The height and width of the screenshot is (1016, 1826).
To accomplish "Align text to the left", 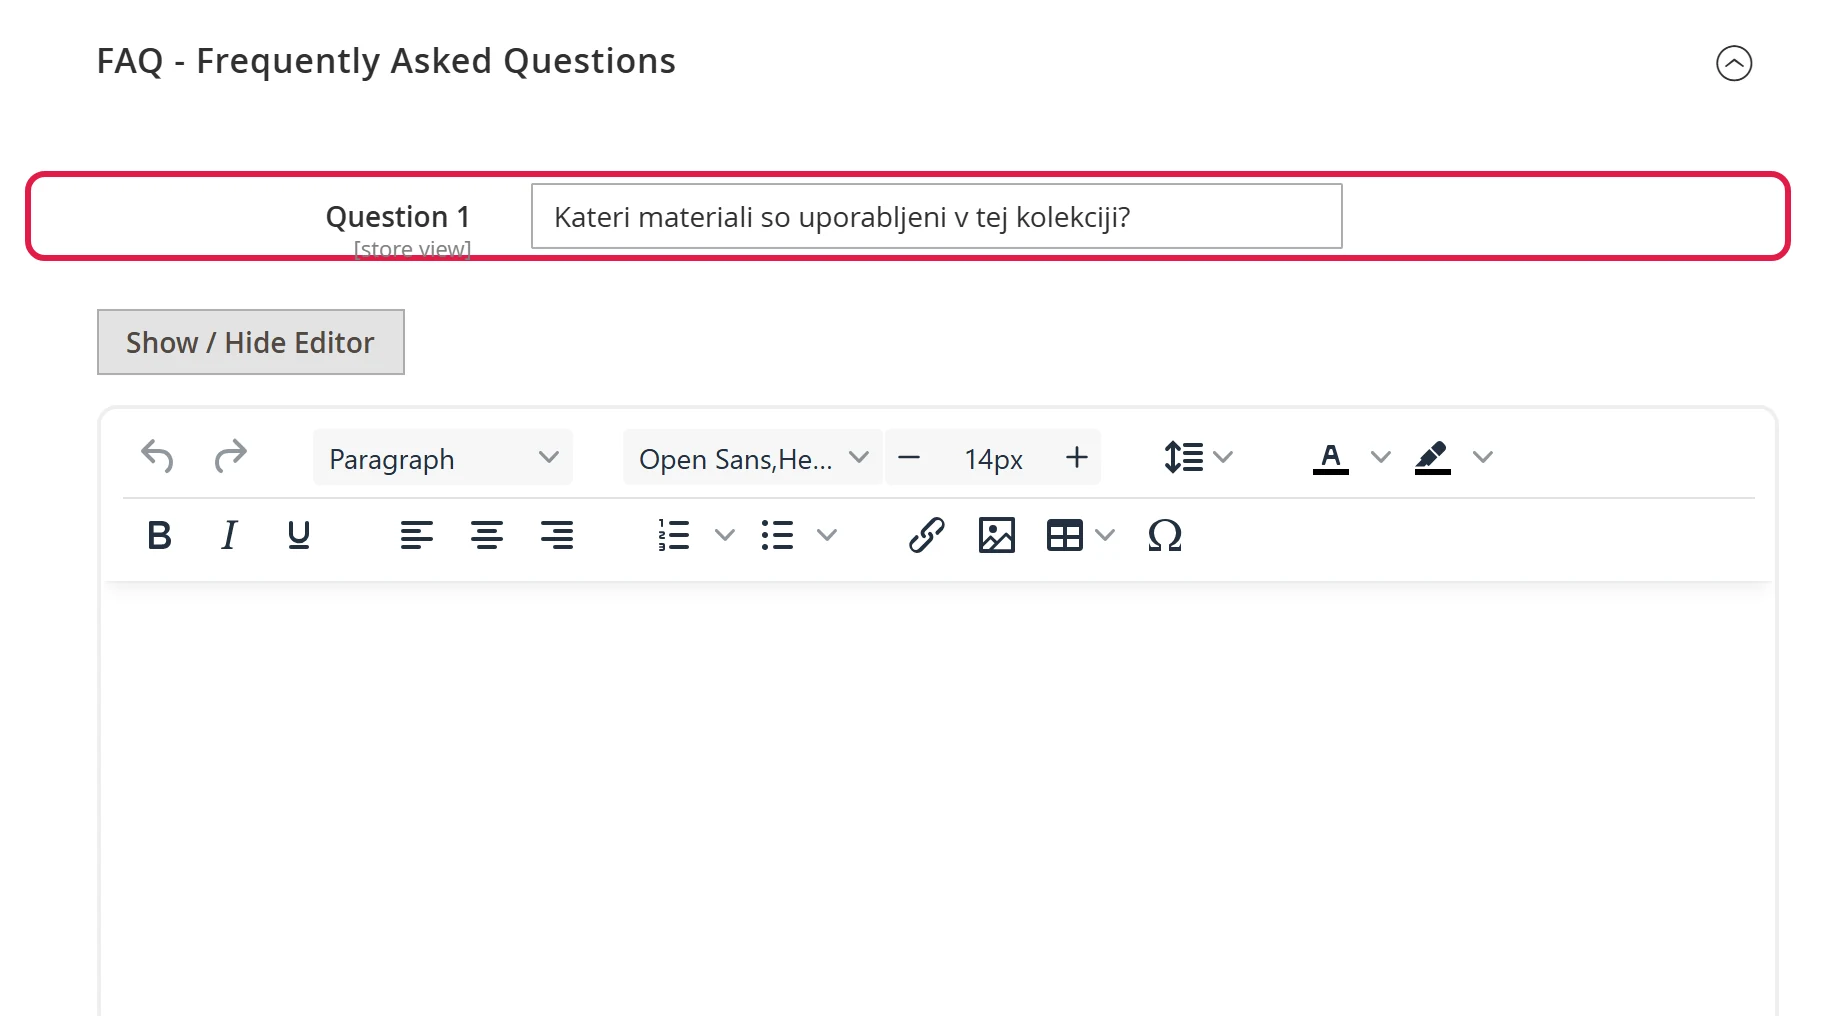I will point(417,535).
